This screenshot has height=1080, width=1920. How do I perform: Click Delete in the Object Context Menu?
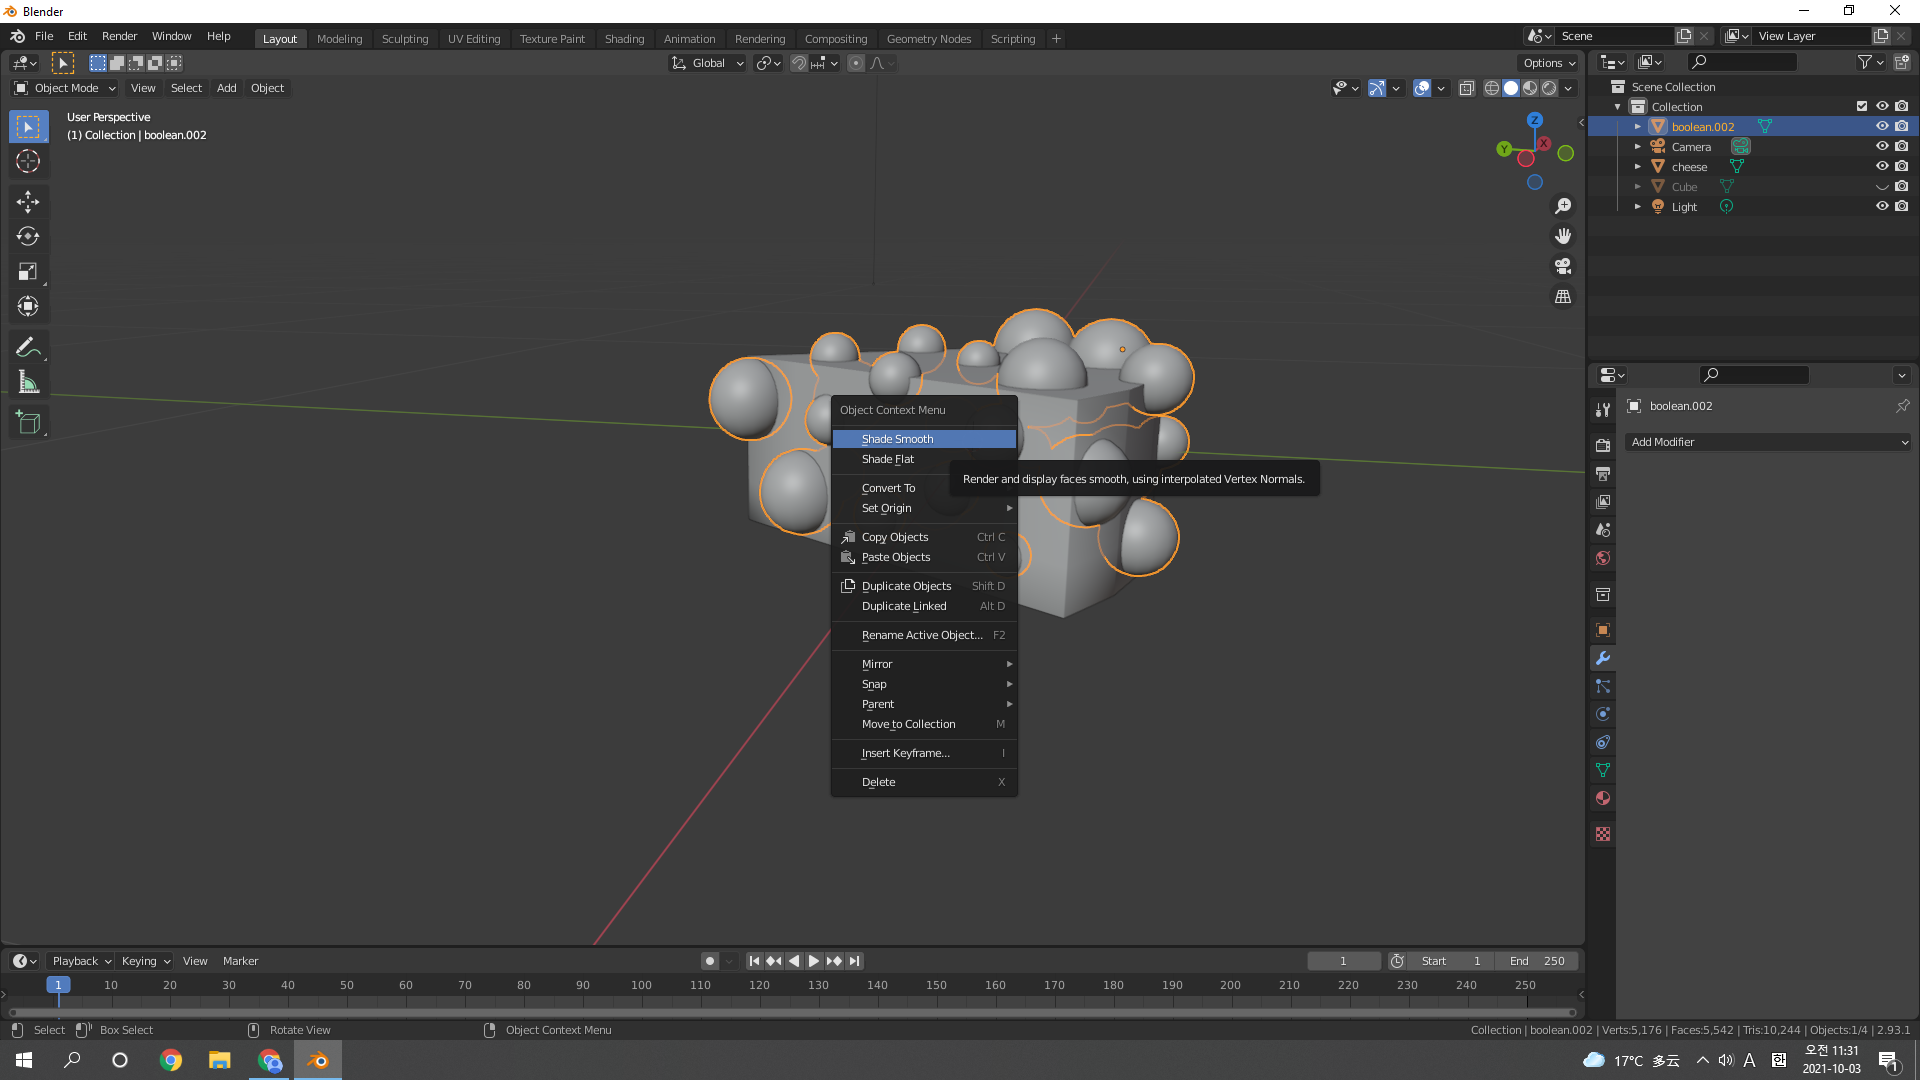pyautogui.click(x=878, y=782)
